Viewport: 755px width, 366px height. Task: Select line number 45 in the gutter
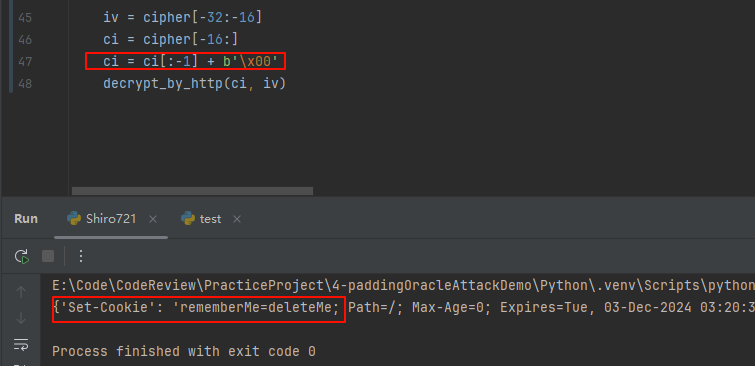pyautogui.click(x=25, y=17)
